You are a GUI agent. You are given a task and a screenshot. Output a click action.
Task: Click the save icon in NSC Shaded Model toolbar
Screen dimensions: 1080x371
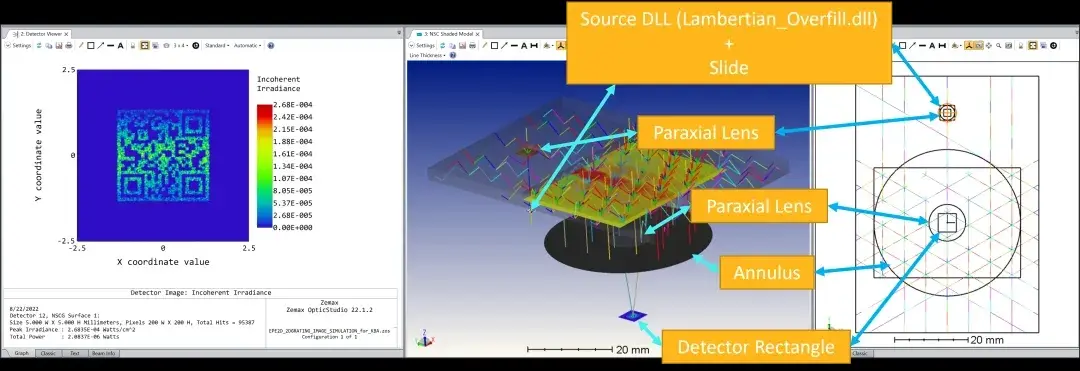point(462,45)
